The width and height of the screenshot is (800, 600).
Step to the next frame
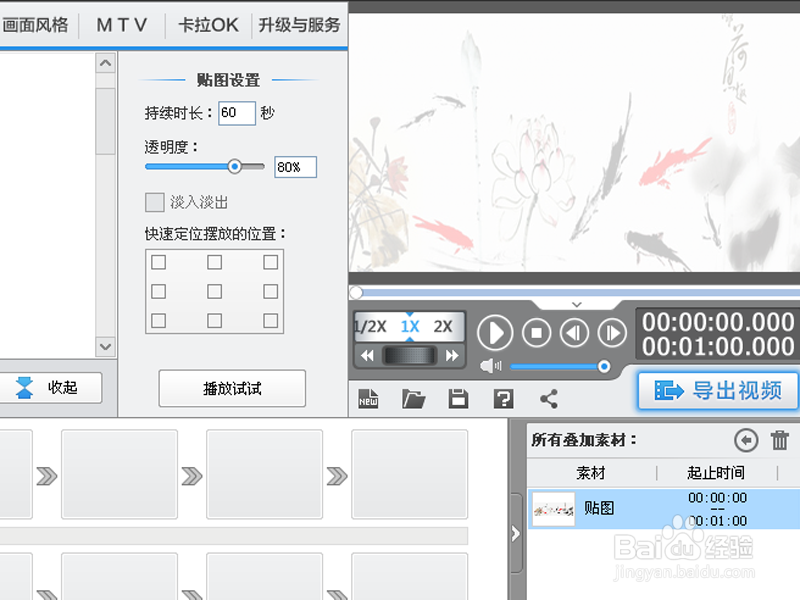(x=612, y=333)
